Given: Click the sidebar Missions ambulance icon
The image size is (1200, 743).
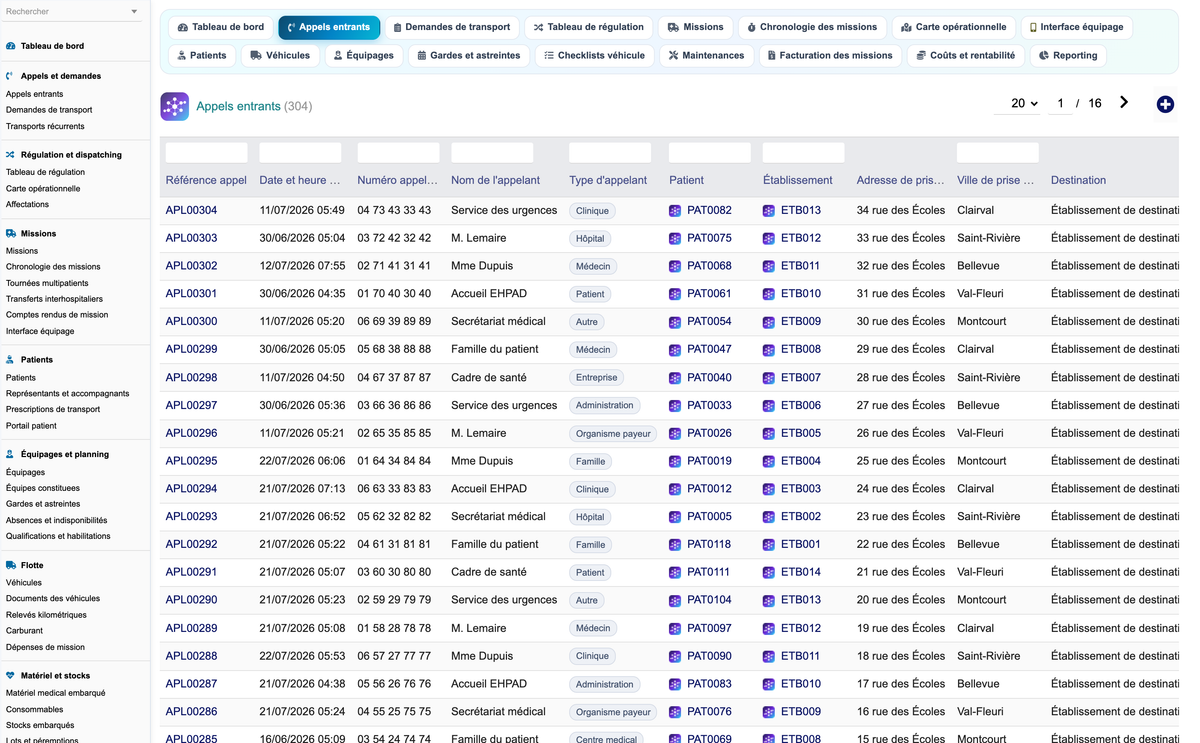Looking at the screenshot, I should 10,234.
